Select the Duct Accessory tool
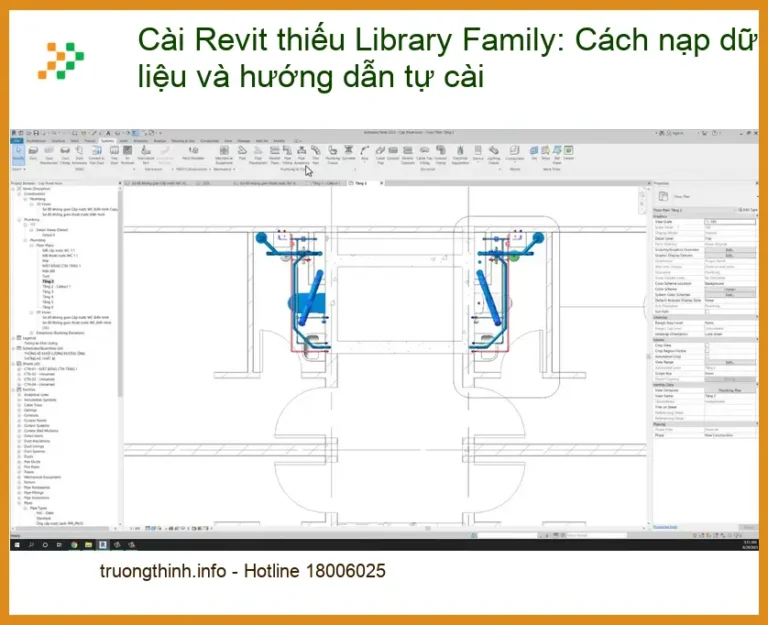Image resolution: width=768 pixels, height=625 pixels. point(79,154)
